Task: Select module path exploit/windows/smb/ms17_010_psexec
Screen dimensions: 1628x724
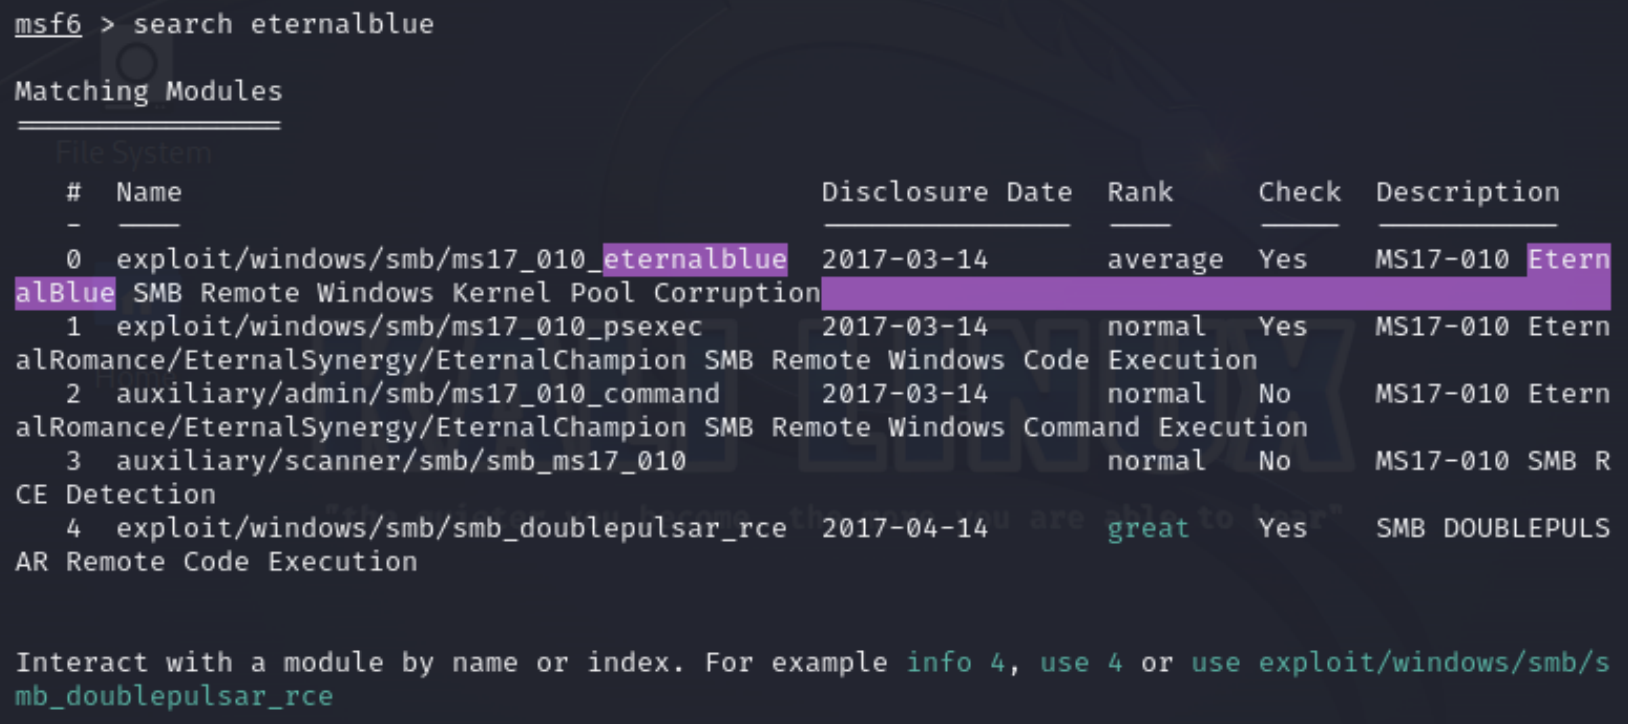Action: (x=410, y=327)
